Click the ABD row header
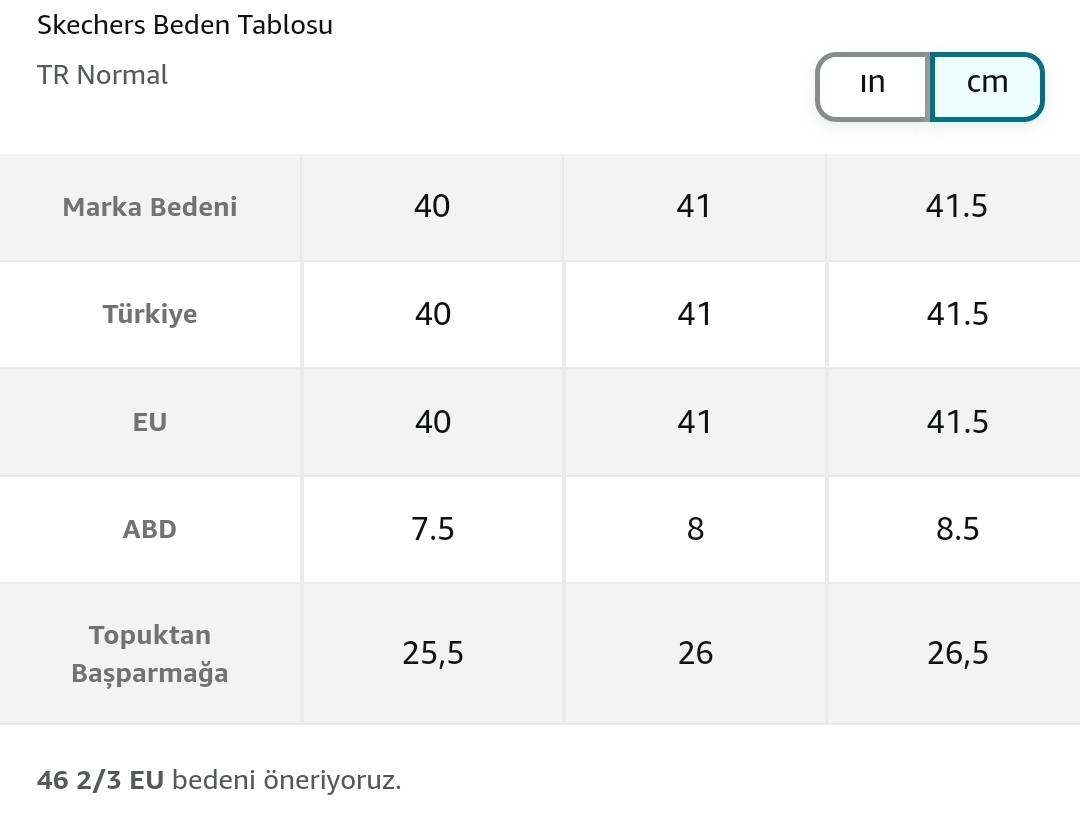 (x=150, y=530)
